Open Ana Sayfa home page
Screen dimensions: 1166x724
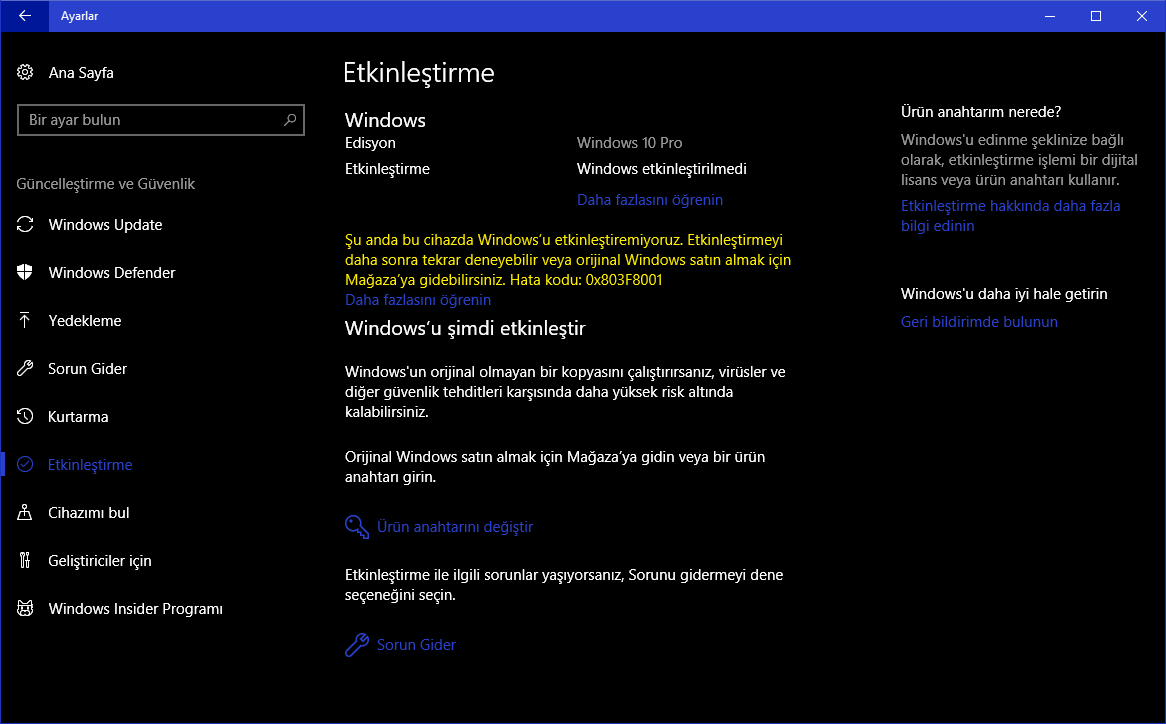[x=81, y=73]
